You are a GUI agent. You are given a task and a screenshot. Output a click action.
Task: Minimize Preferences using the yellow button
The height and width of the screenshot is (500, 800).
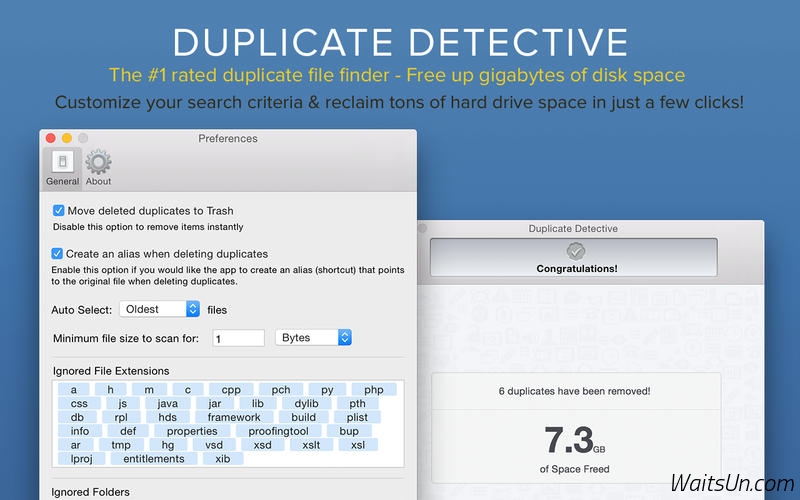(67, 138)
